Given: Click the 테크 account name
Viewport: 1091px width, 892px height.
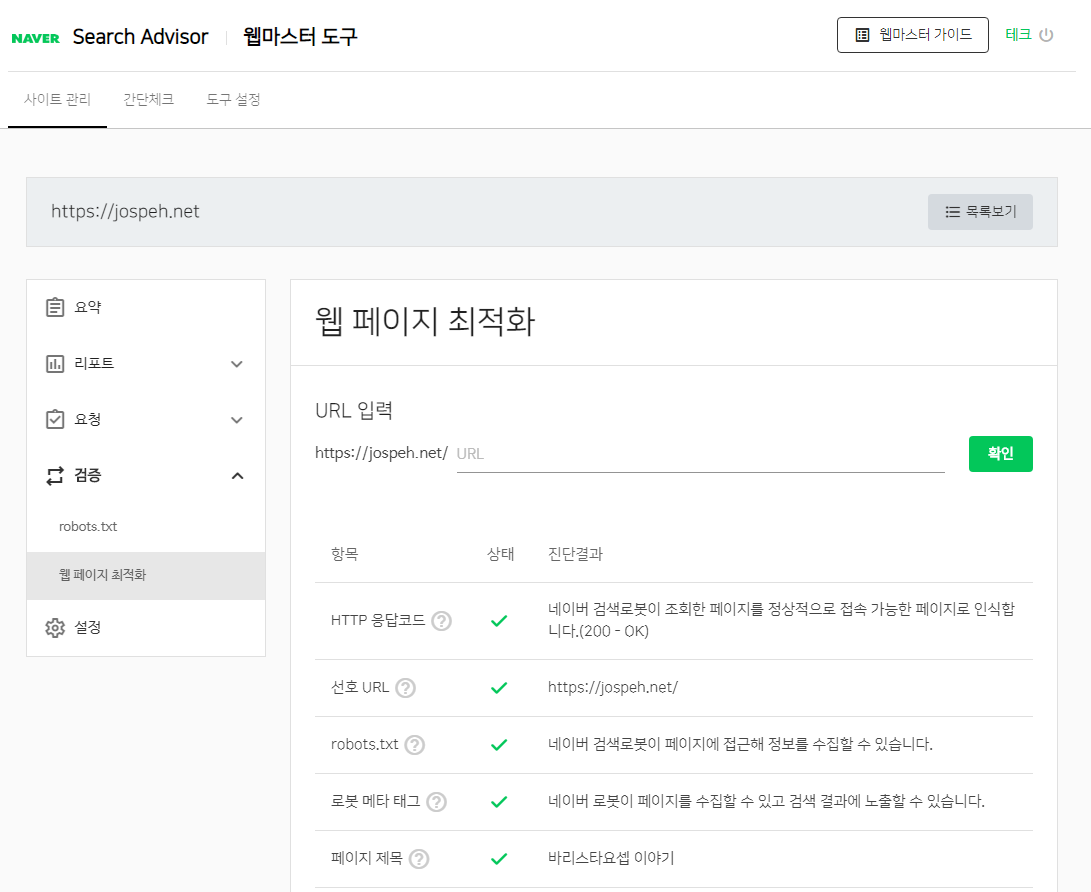Looking at the screenshot, I should 1018,34.
